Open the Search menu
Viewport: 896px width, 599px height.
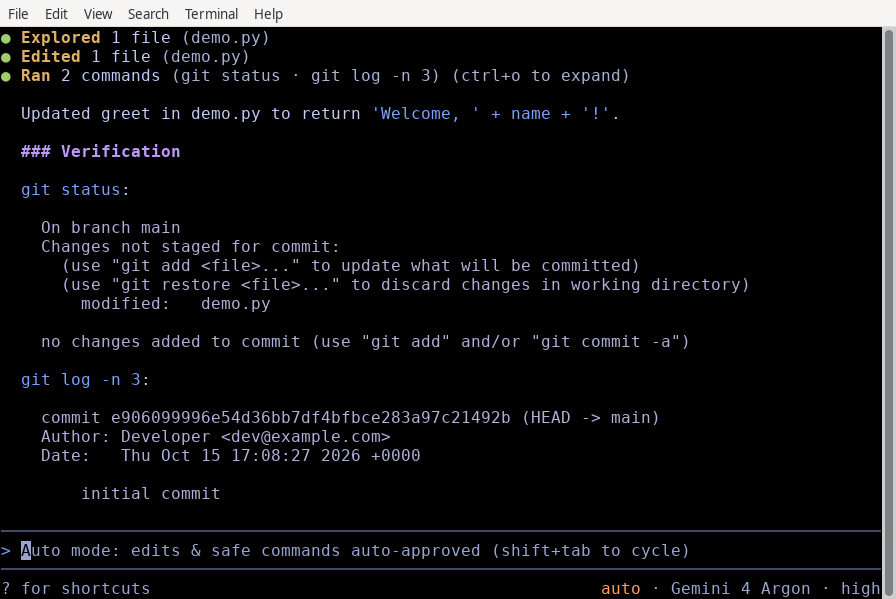[x=148, y=14]
